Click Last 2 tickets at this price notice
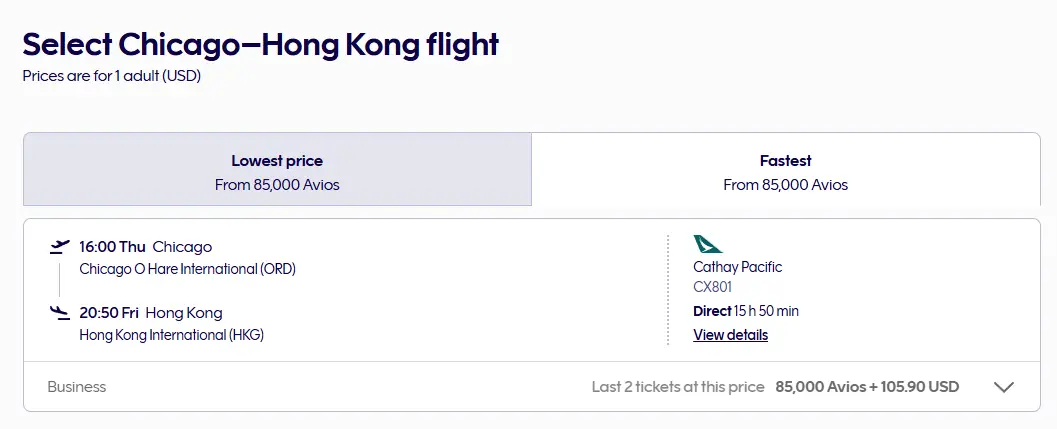Viewport: 1057px width, 429px height. (x=678, y=387)
